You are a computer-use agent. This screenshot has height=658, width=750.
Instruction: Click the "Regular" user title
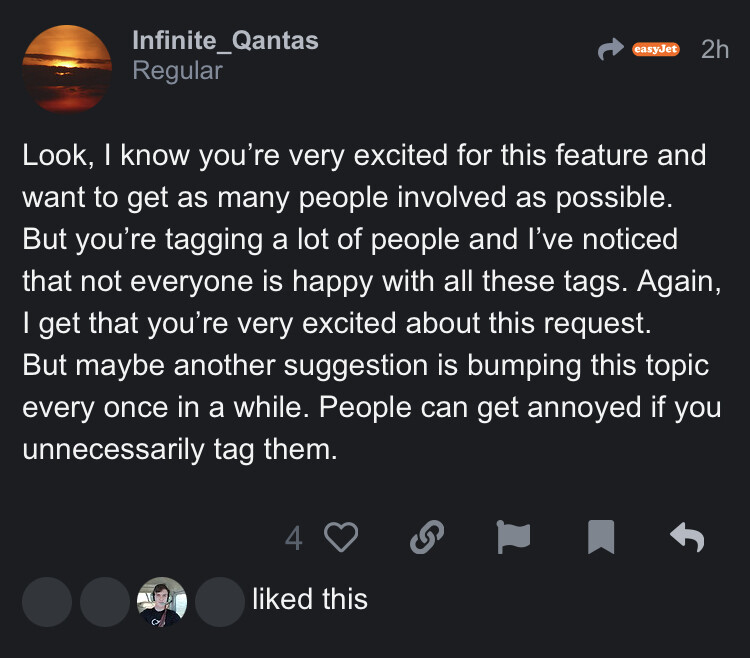[177, 71]
